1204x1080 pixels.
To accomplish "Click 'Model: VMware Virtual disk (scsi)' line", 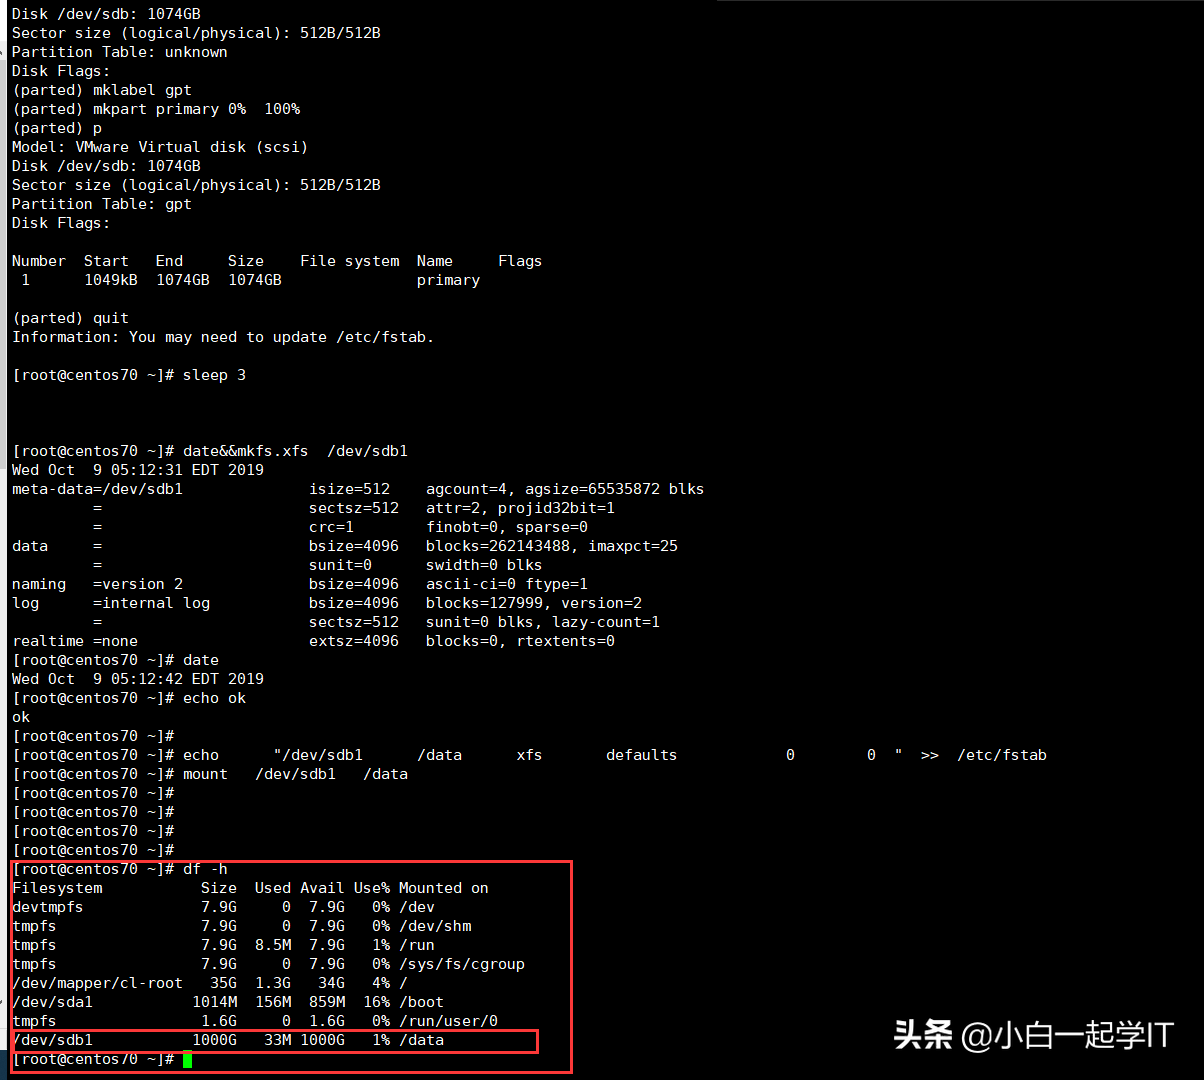I will pyautogui.click(x=160, y=147).
